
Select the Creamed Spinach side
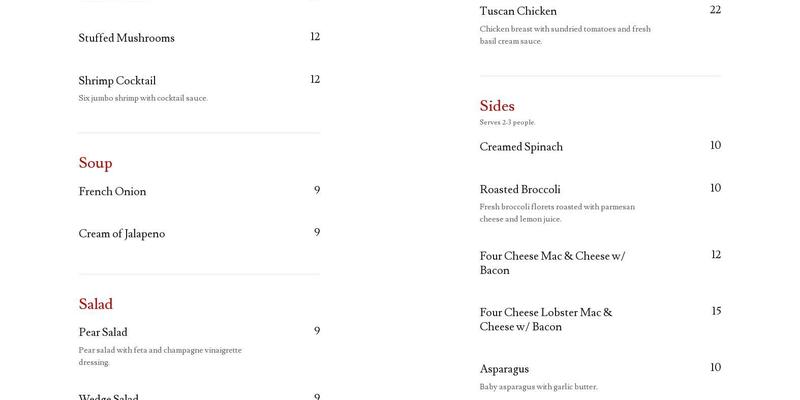pos(521,147)
